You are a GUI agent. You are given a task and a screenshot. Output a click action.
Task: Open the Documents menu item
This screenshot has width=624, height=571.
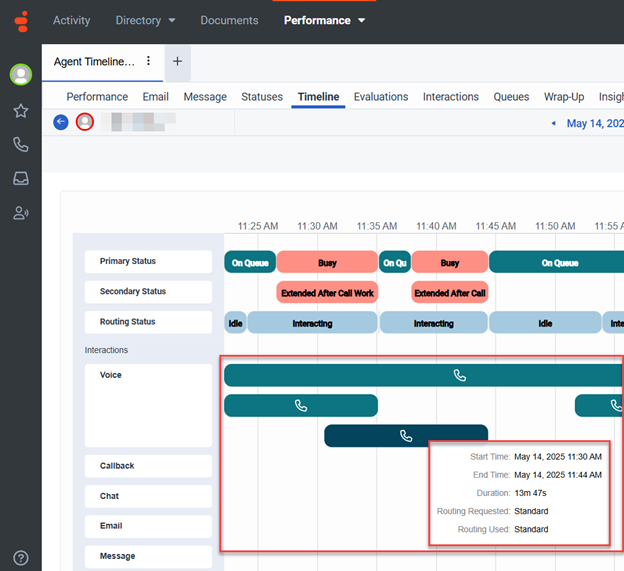pos(229,20)
